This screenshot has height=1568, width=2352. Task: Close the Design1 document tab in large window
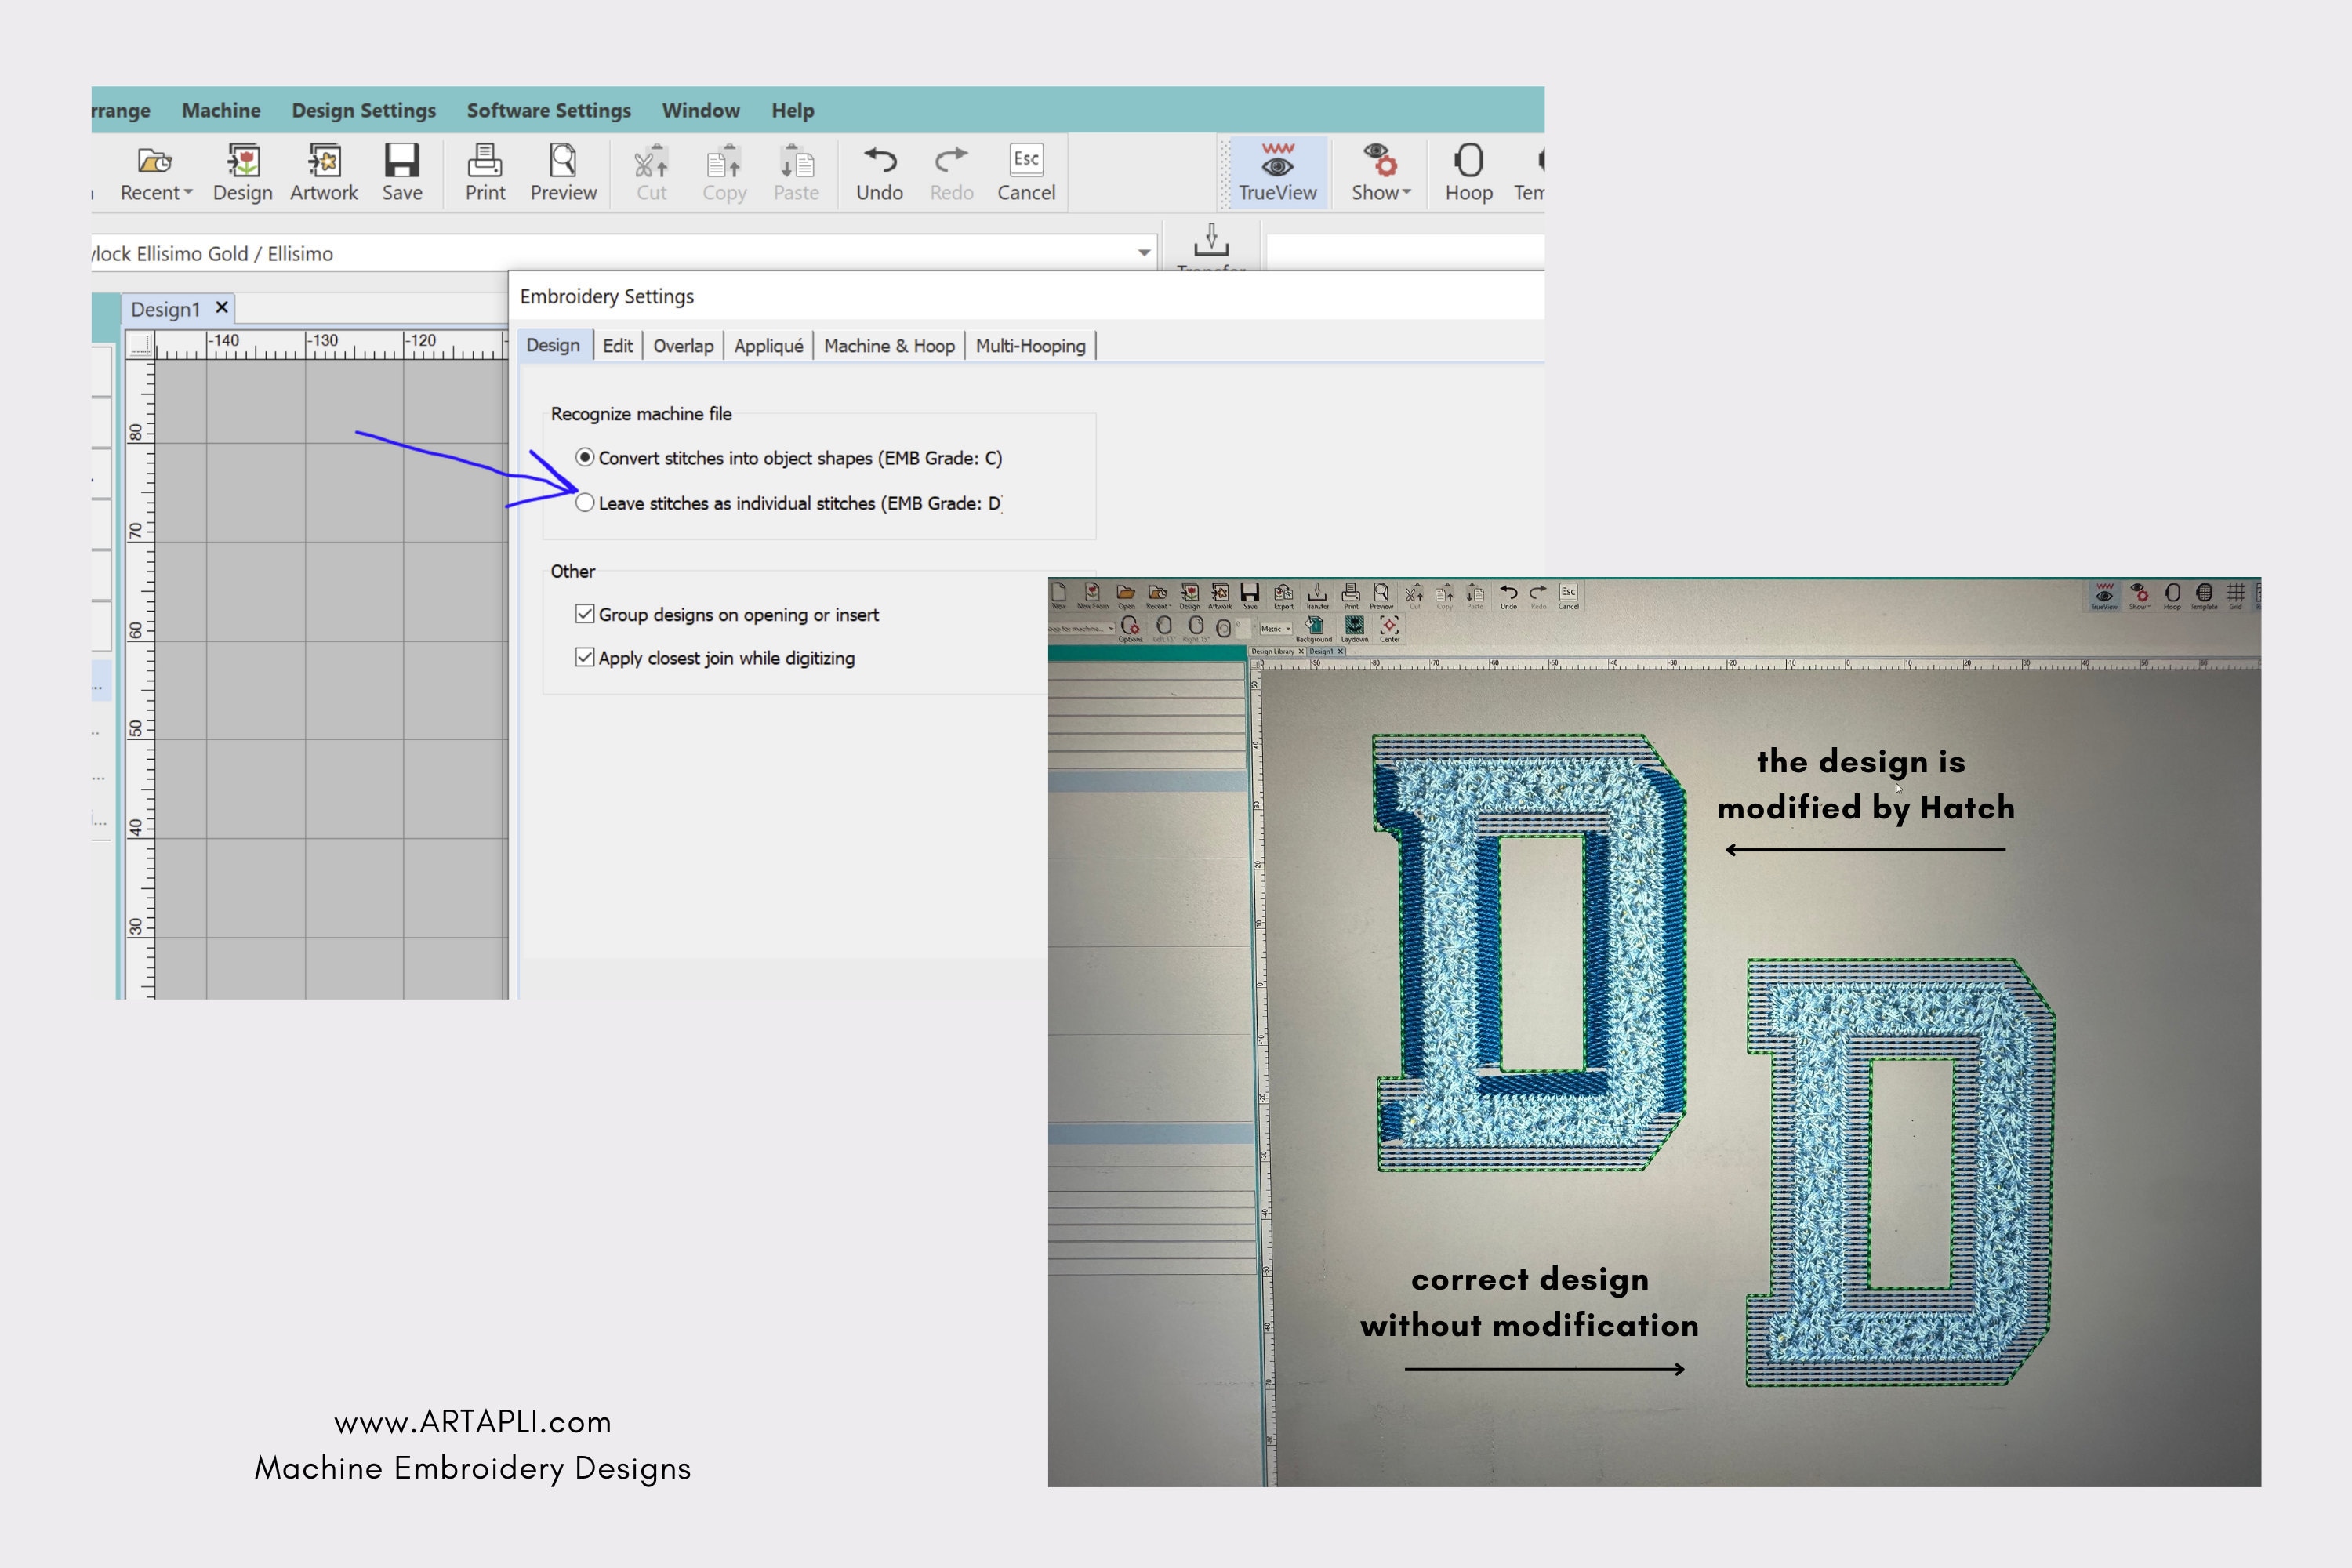click(222, 307)
